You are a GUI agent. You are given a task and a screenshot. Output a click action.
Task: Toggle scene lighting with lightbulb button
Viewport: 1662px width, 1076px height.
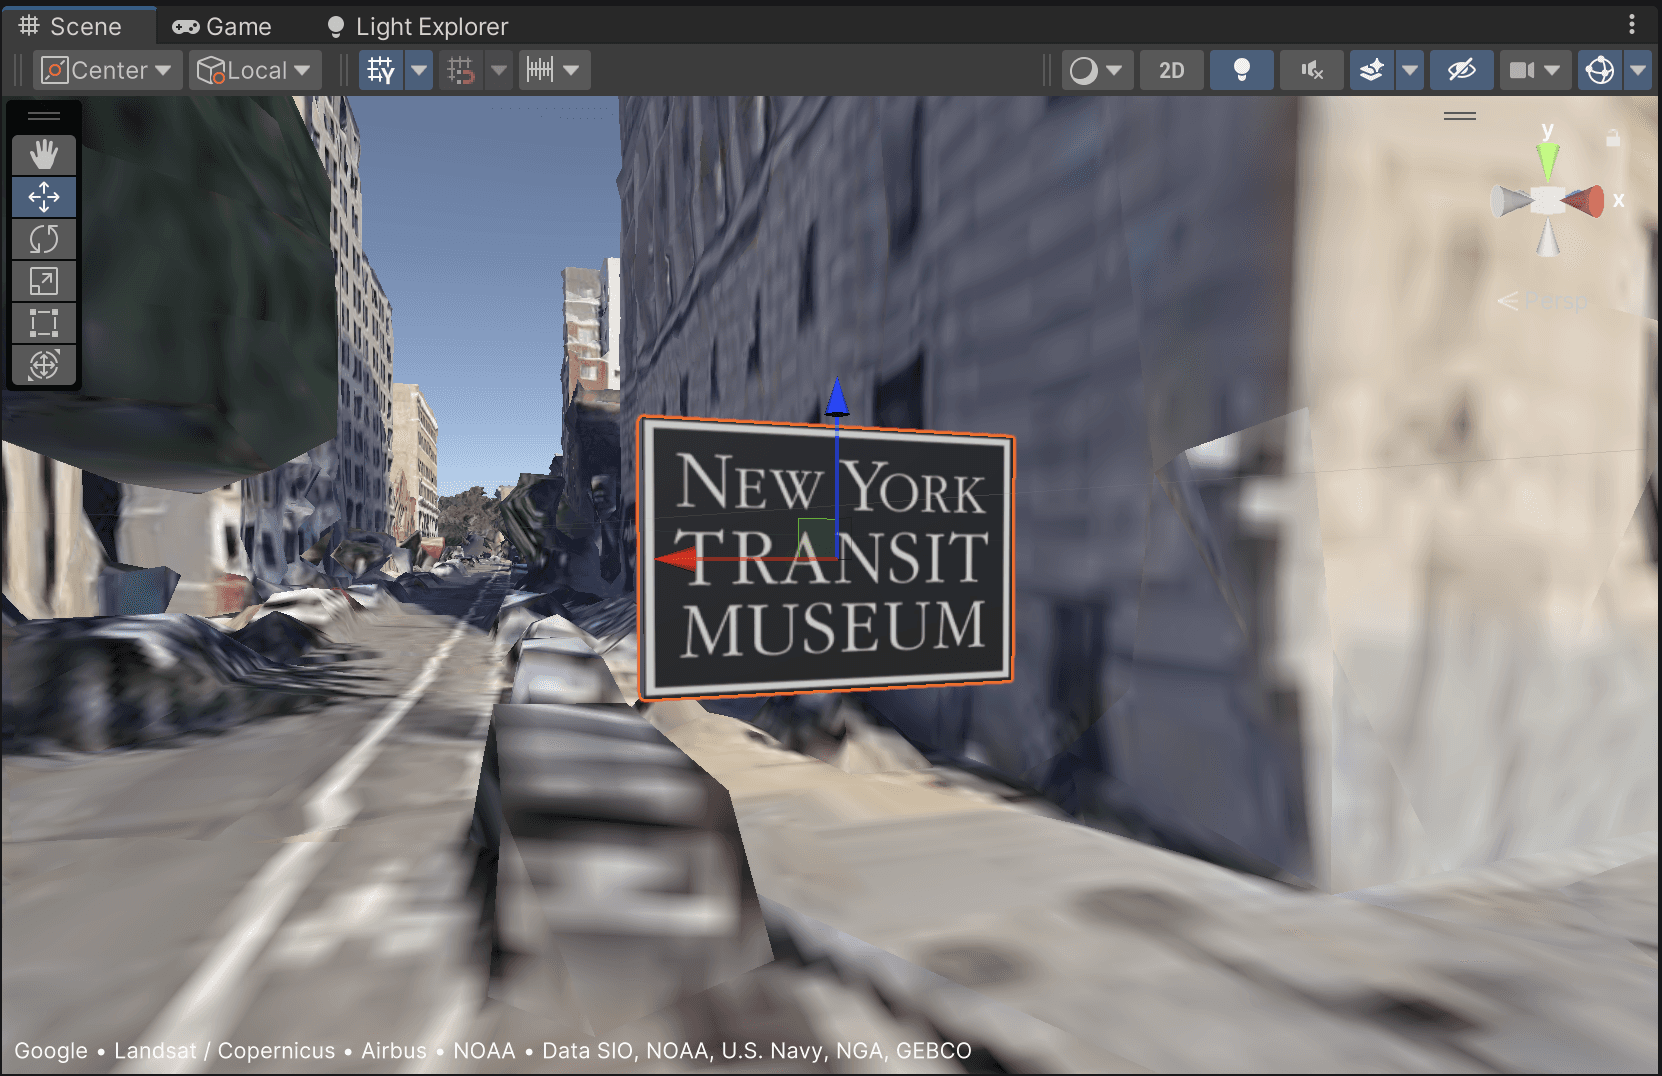pos(1241,70)
